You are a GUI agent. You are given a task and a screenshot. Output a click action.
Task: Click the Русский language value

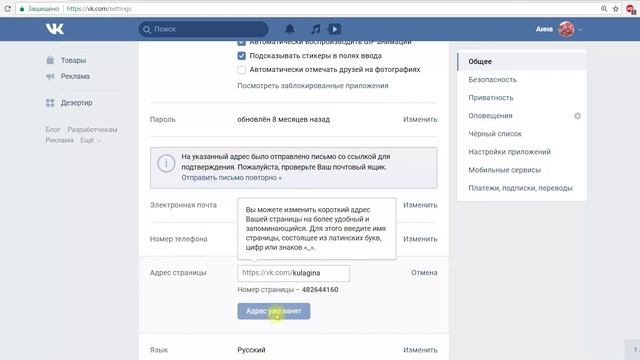tap(251, 350)
